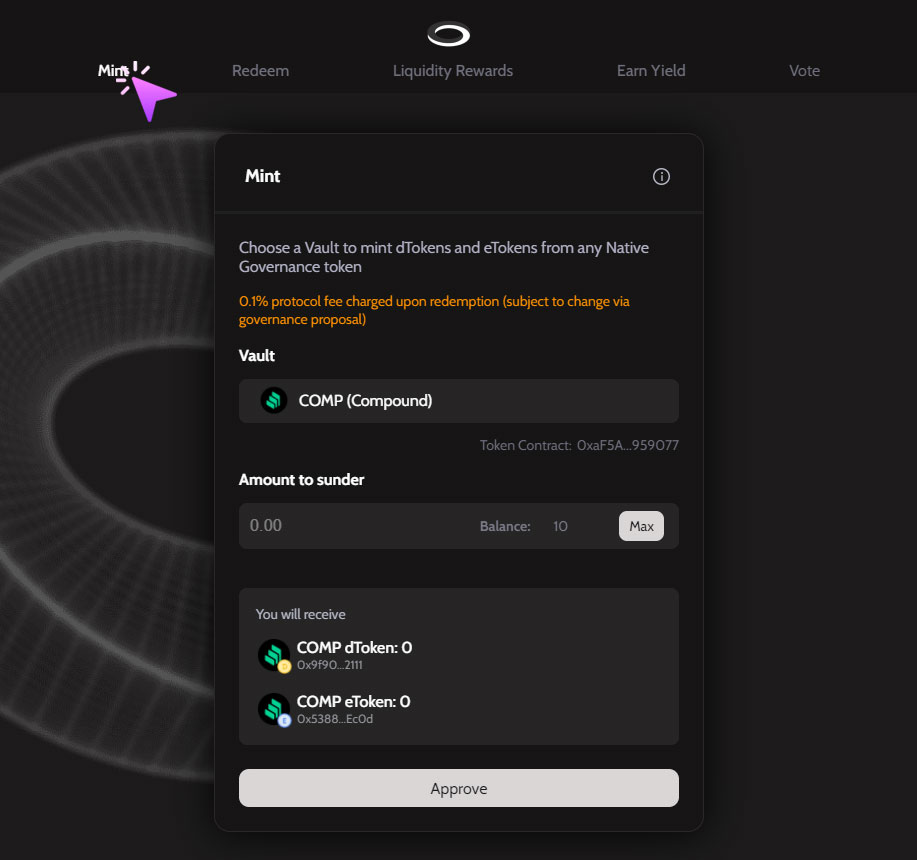Select the Earn Yield tab
Image resolution: width=917 pixels, height=860 pixels.
click(x=651, y=71)
